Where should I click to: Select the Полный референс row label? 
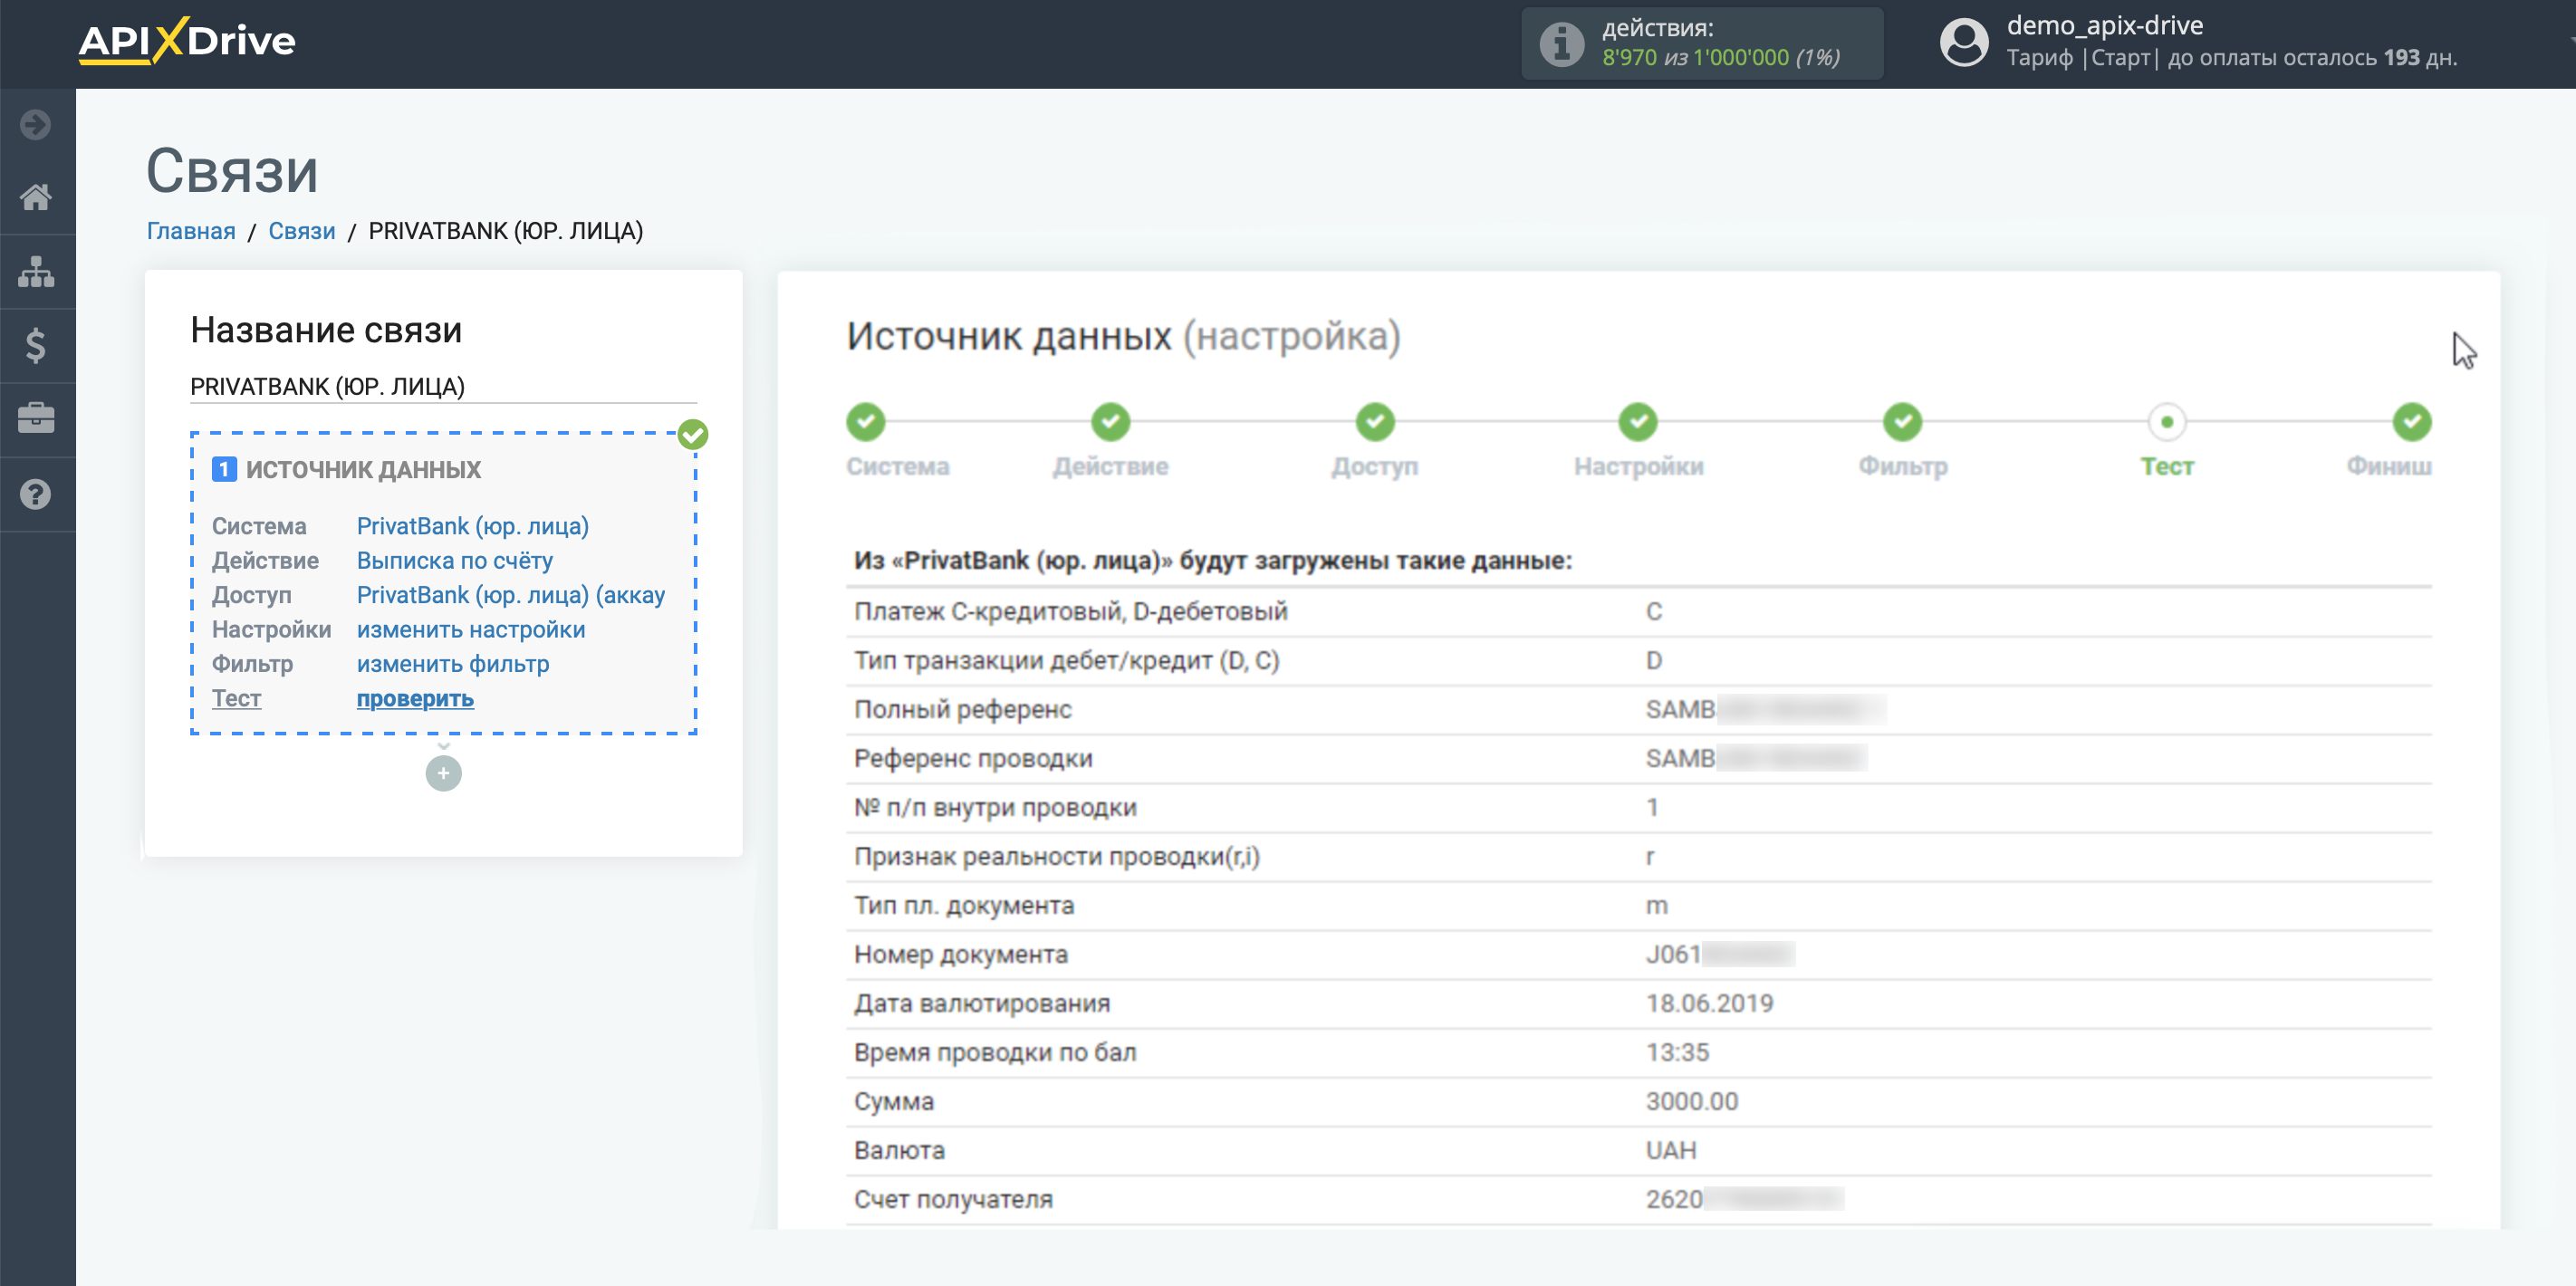pos(963,710)
